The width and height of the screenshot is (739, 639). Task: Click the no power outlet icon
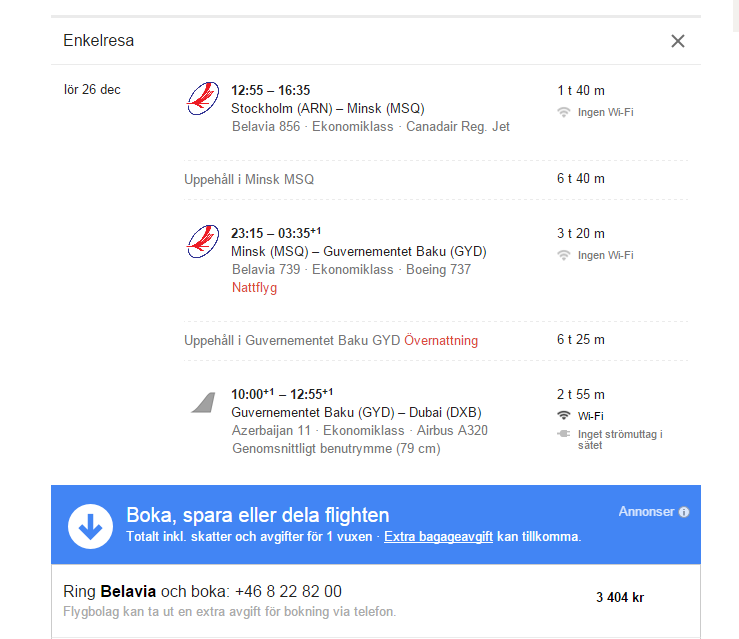tap(564, 434)
